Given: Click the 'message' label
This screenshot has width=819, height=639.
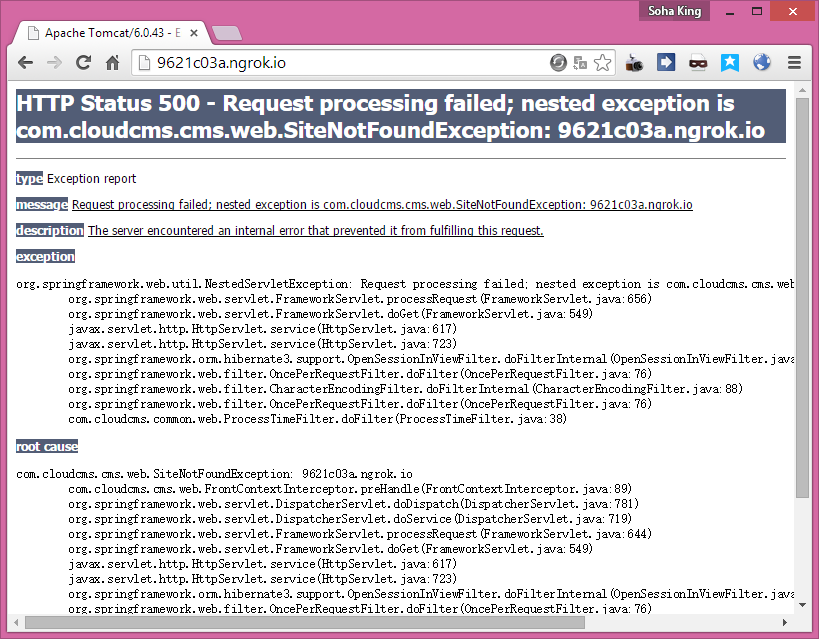Looking at the screenshot, I should [42, 204].
